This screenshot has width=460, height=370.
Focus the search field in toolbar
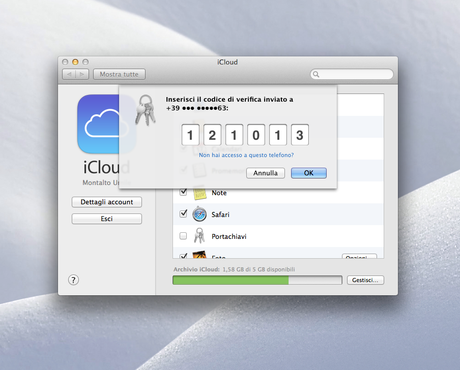[x=352, y=74]
